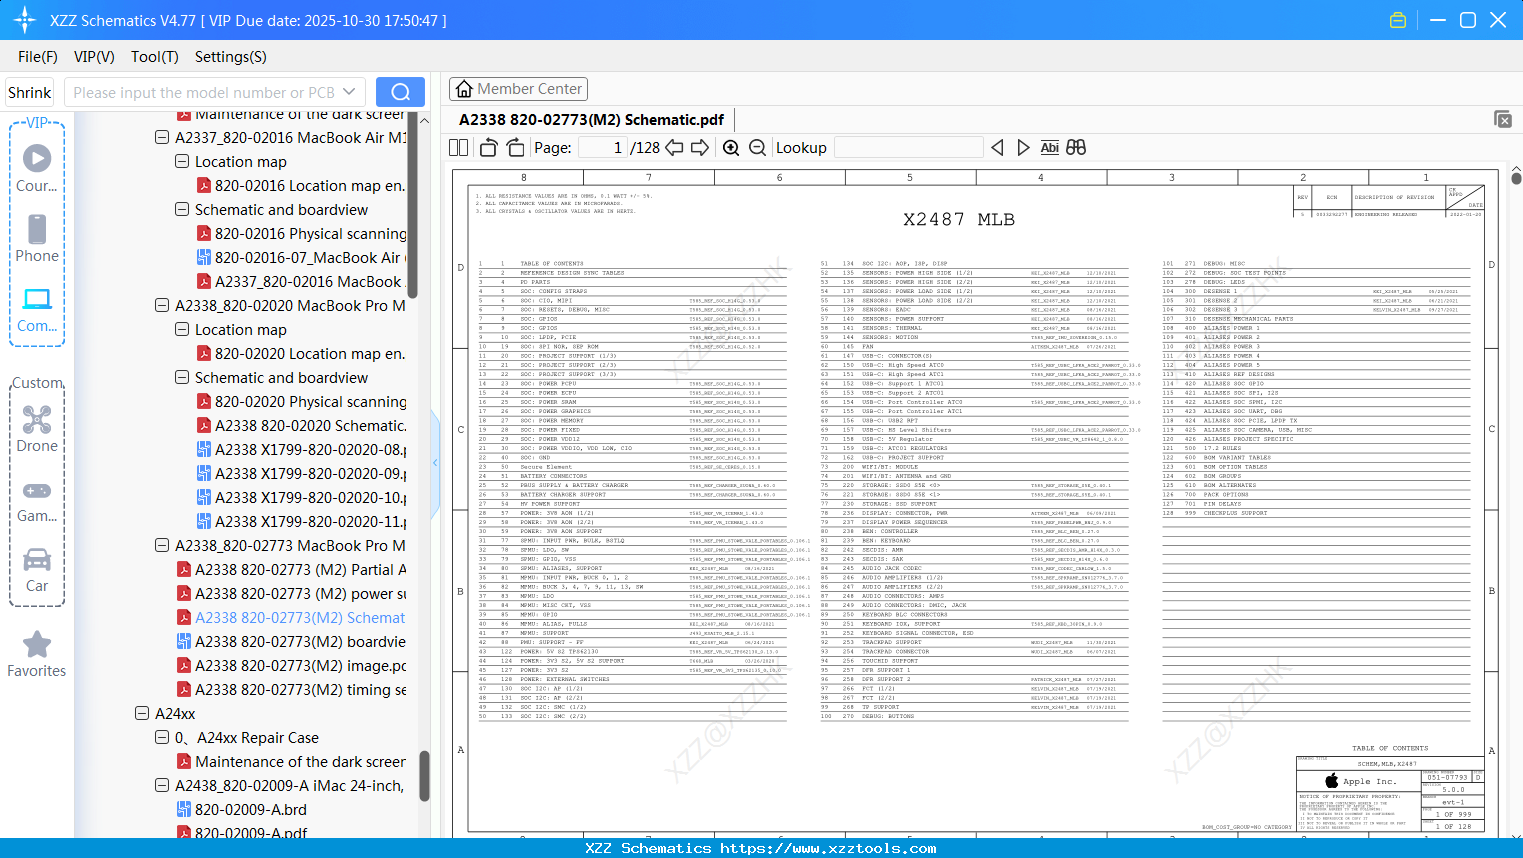Rotate the page counterclockwise
The height and width of the screenshot is (858, 1523).
point(489,147)
